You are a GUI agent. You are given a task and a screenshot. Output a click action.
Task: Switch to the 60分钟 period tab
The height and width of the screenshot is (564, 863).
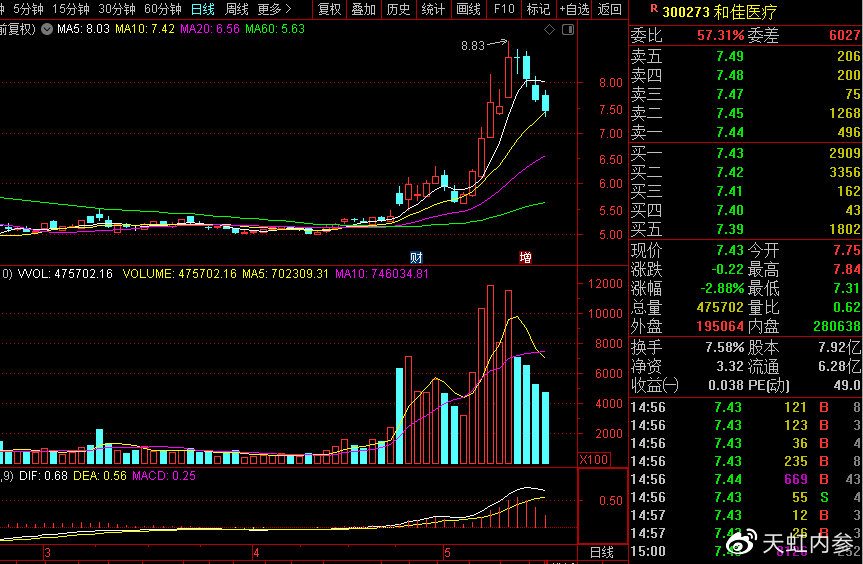pos(162,9)
